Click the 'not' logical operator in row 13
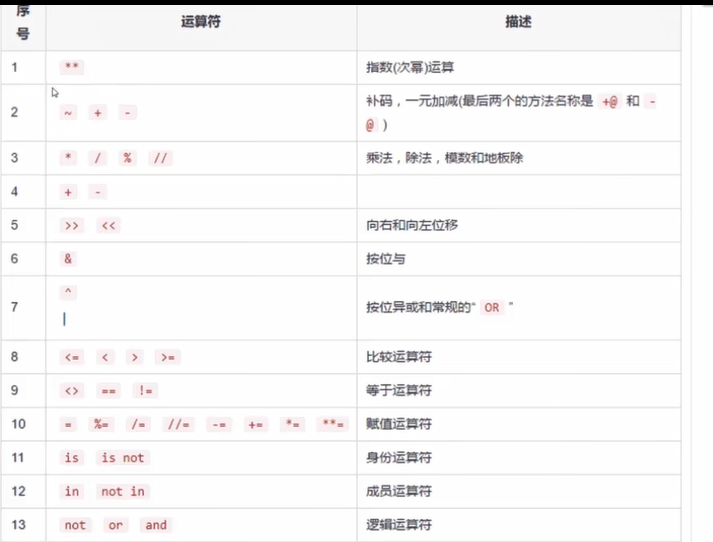 coord(75,525)
